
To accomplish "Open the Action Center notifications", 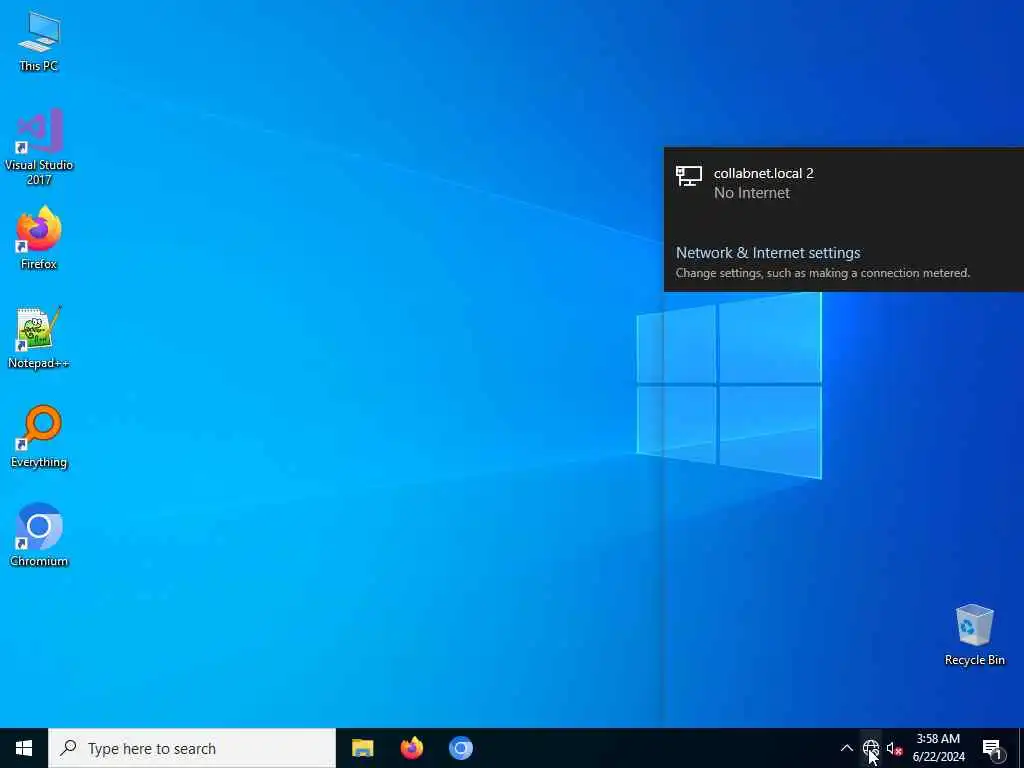I will point(993,748).
